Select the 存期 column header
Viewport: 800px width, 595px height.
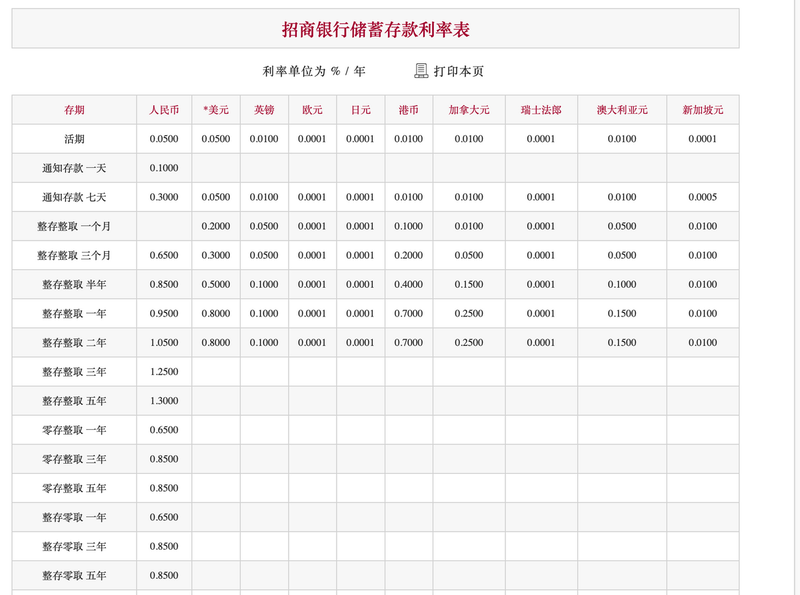pyautogui.click(x=74, y=110)
